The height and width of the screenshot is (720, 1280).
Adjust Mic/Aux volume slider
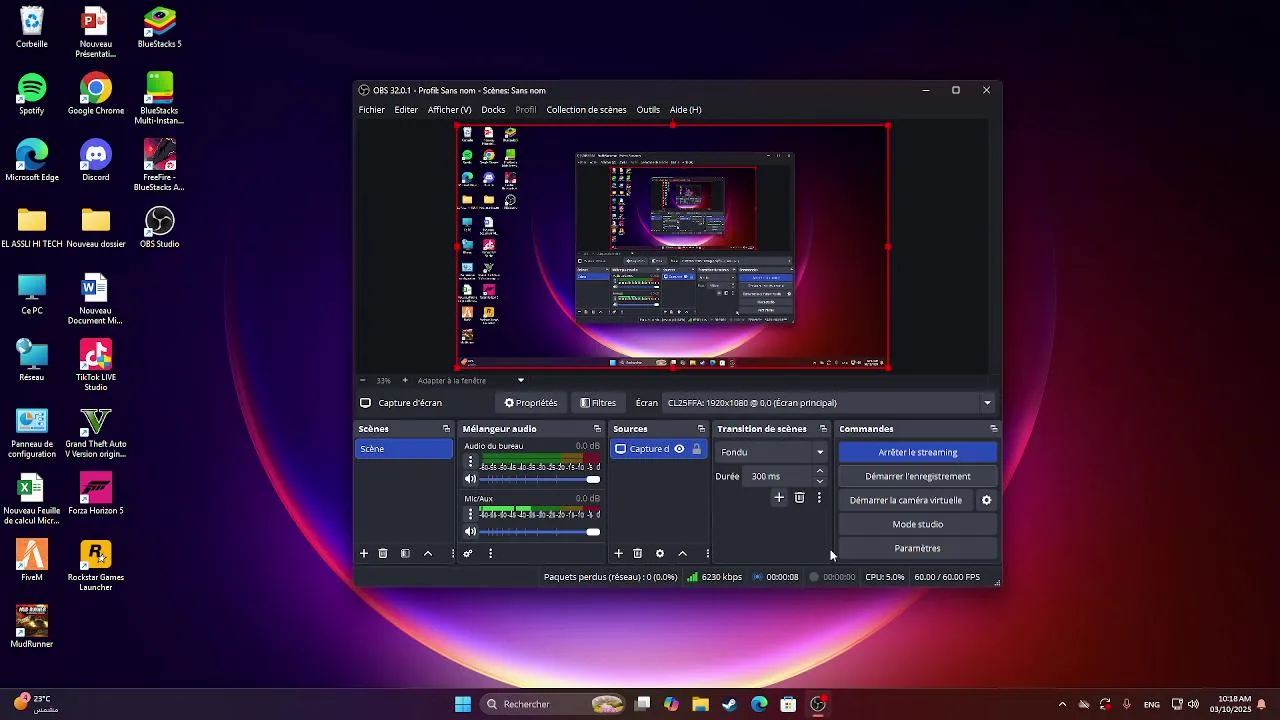540,531
